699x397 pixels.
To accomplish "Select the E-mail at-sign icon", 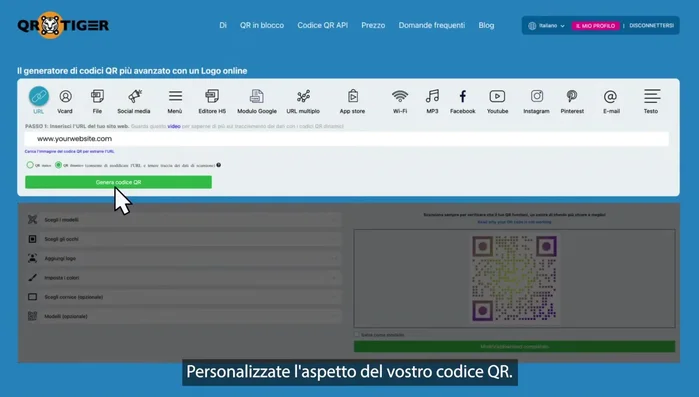I will coord(610,96).
